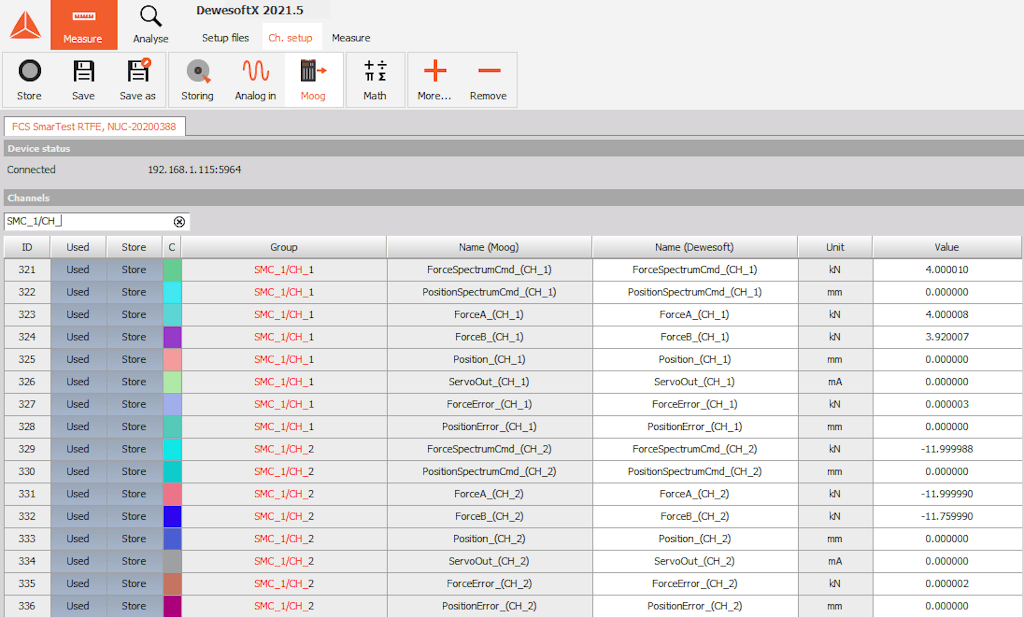The height and width of the screenshot is (618, 1024).
Task: Select Dewesoft name Position_(CH_1)
Action: [694, 359]
